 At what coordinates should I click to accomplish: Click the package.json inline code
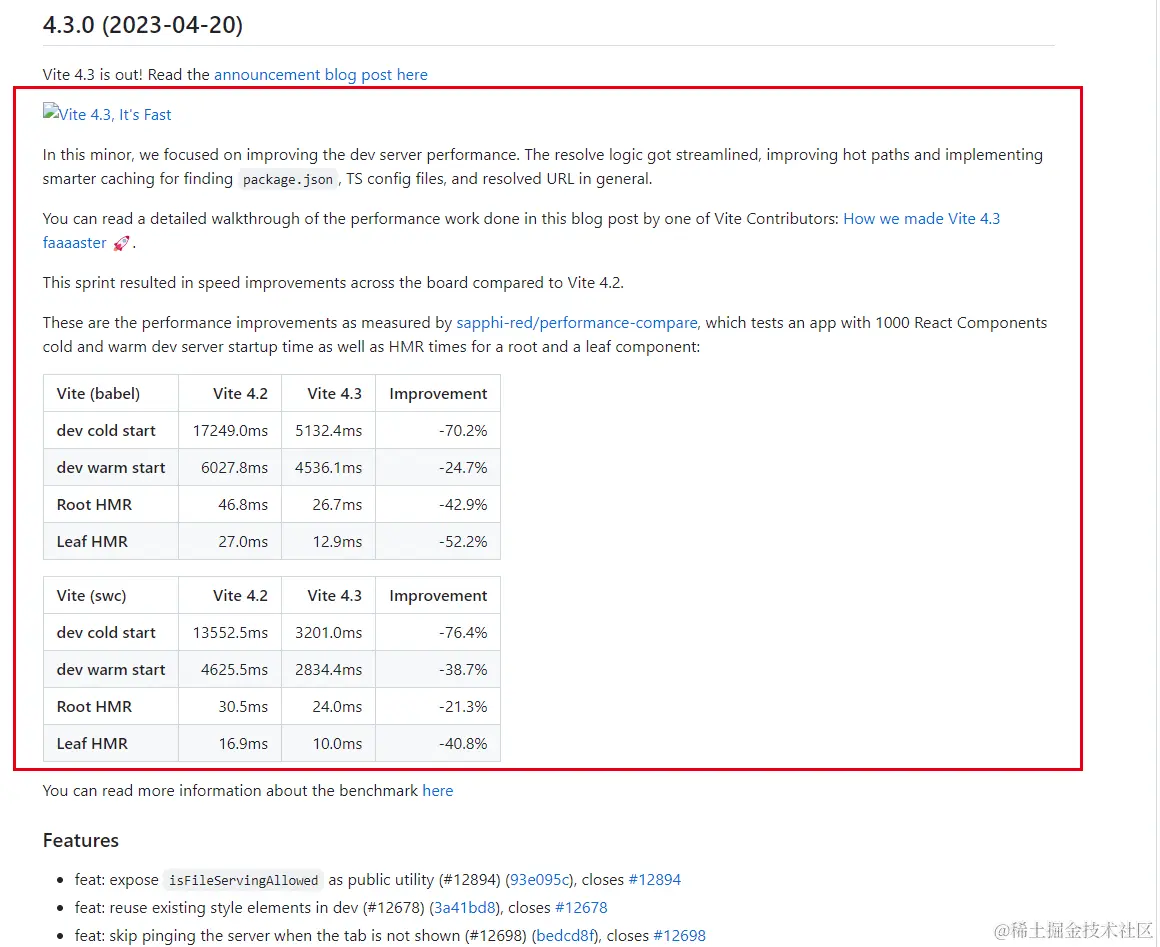(288, 179)
